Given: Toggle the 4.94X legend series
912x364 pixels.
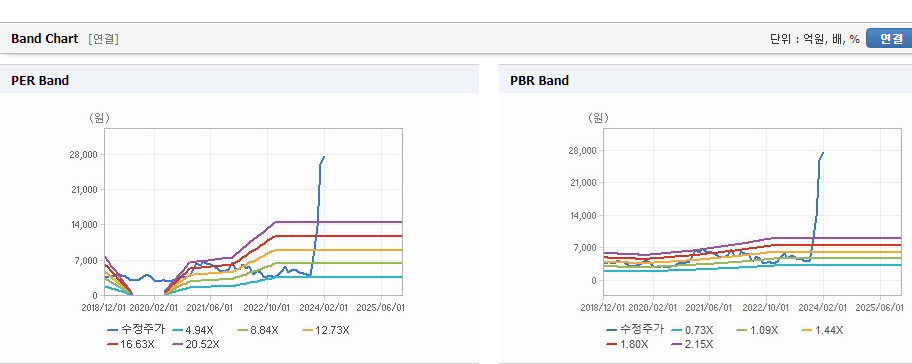Looking at the screenshot, I should click(192, 330).
